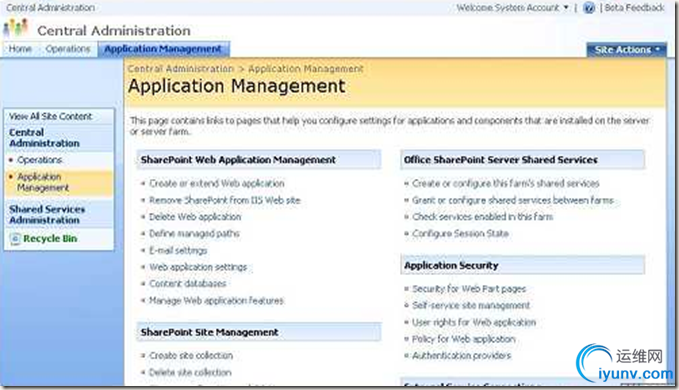The width and height of the screenshot is (679, 390).
Task: Open Configure Session State link
Action: [x=460, y=234]
